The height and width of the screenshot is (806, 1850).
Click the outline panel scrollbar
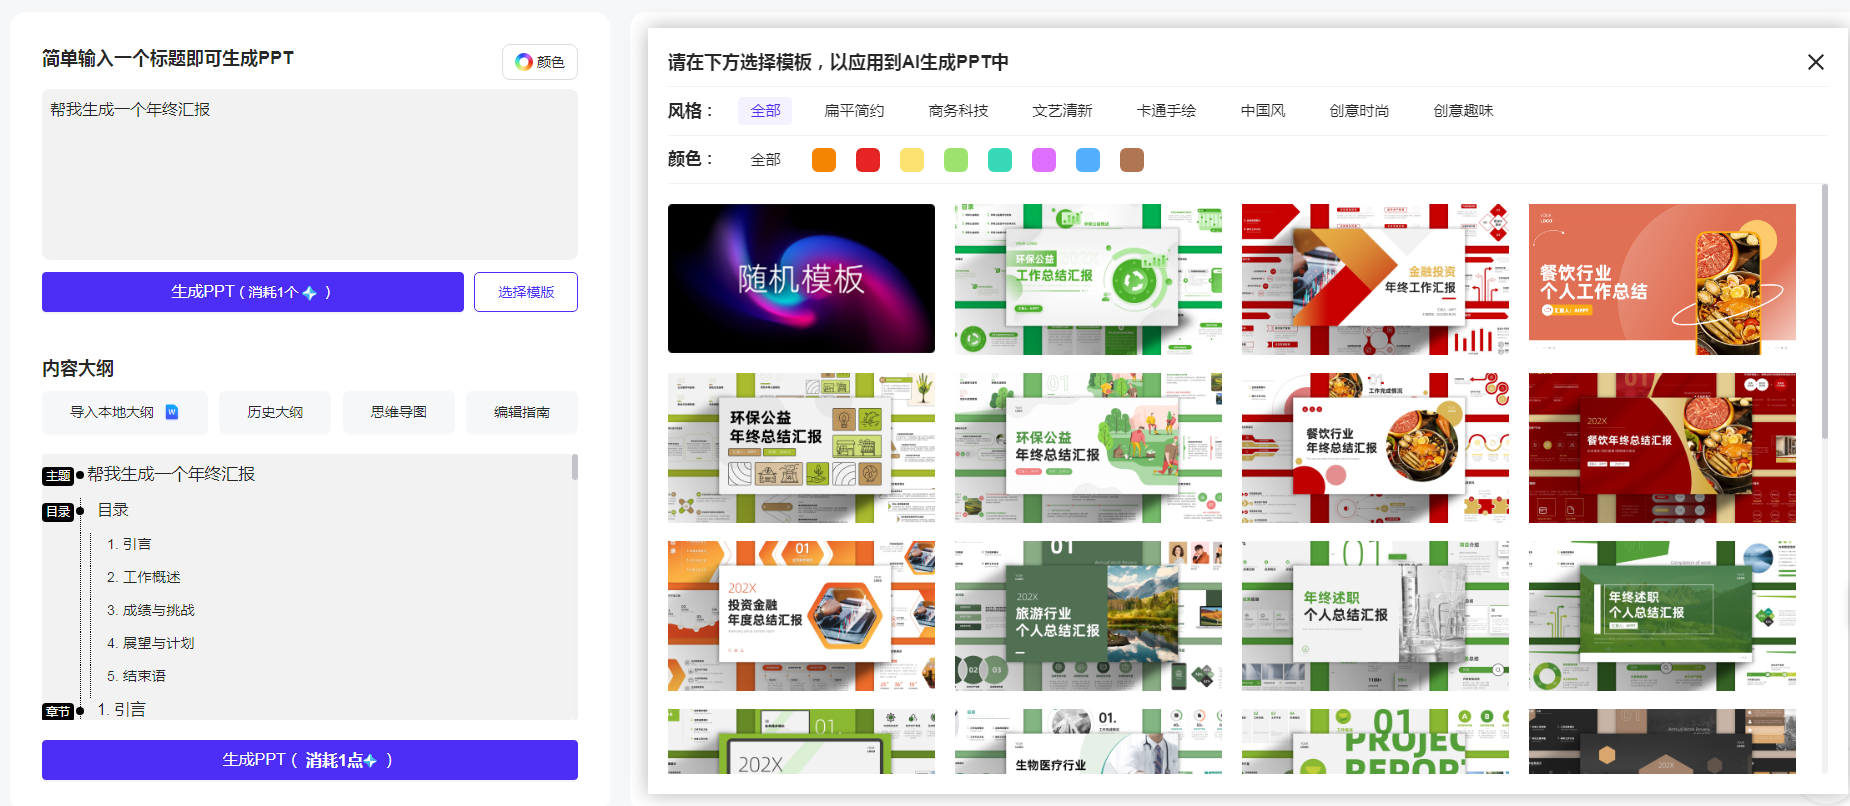coord(575,467)
